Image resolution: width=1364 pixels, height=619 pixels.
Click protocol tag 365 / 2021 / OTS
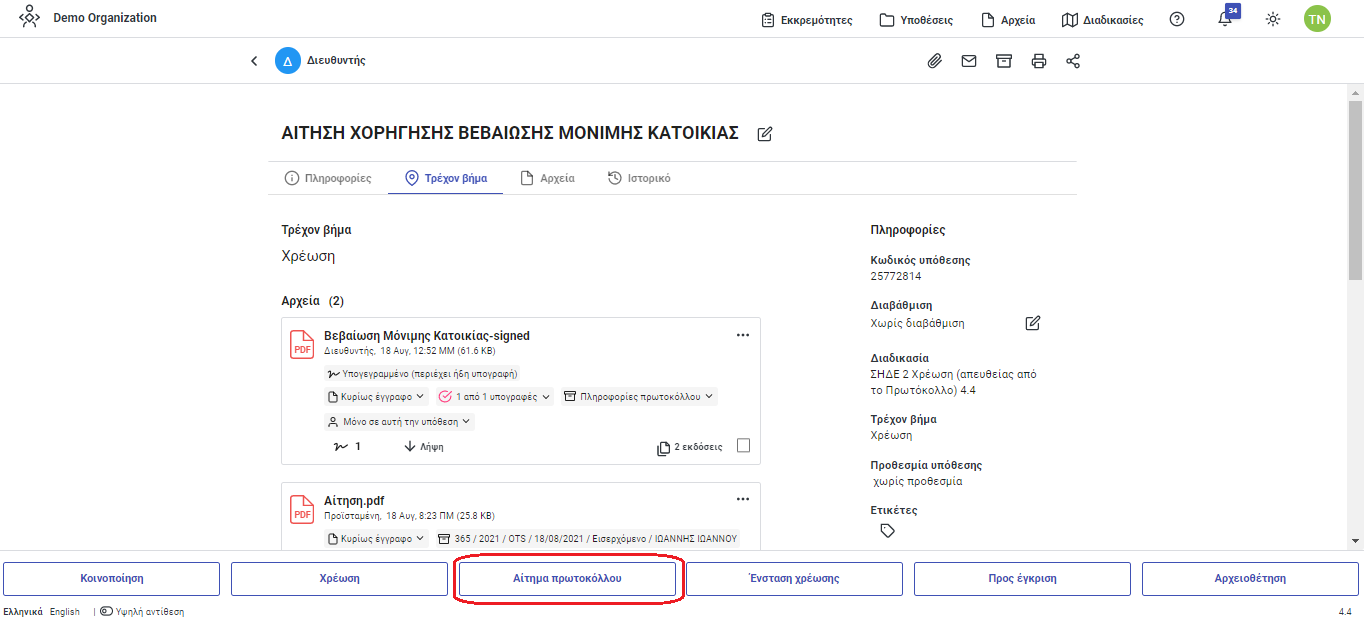(x=588, y=538)
